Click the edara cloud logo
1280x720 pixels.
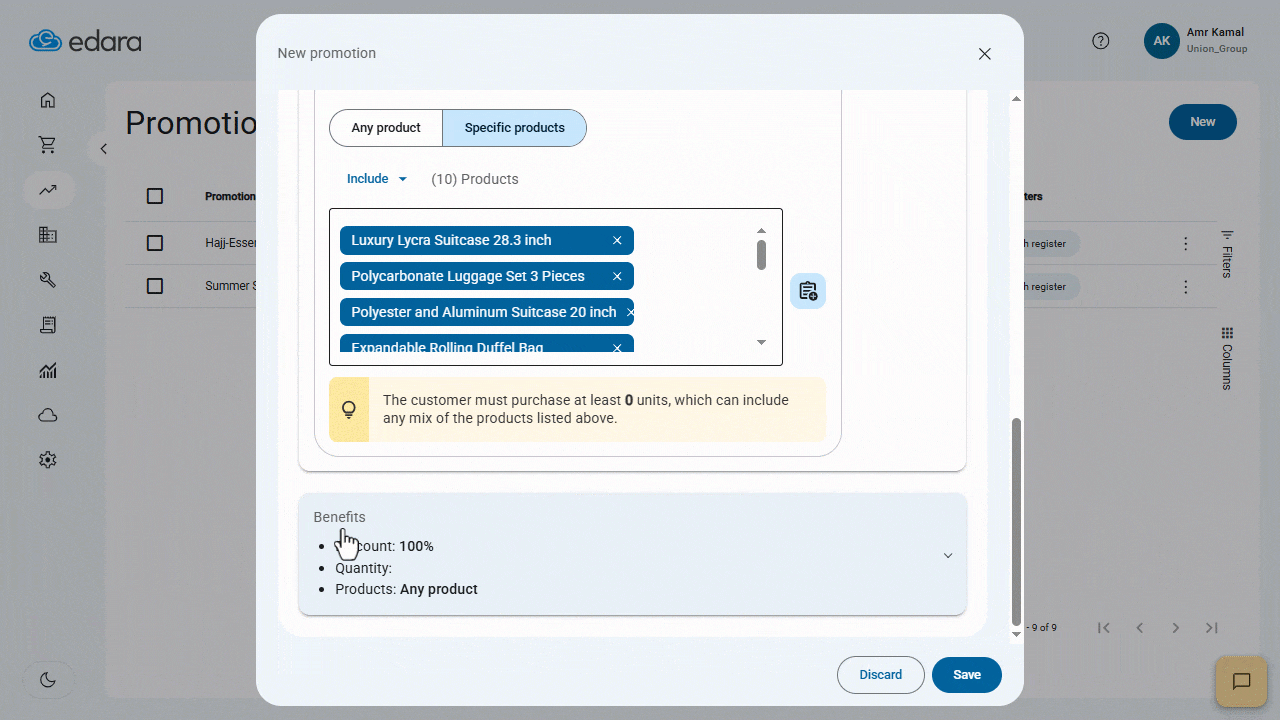click(x=85, y=41)
